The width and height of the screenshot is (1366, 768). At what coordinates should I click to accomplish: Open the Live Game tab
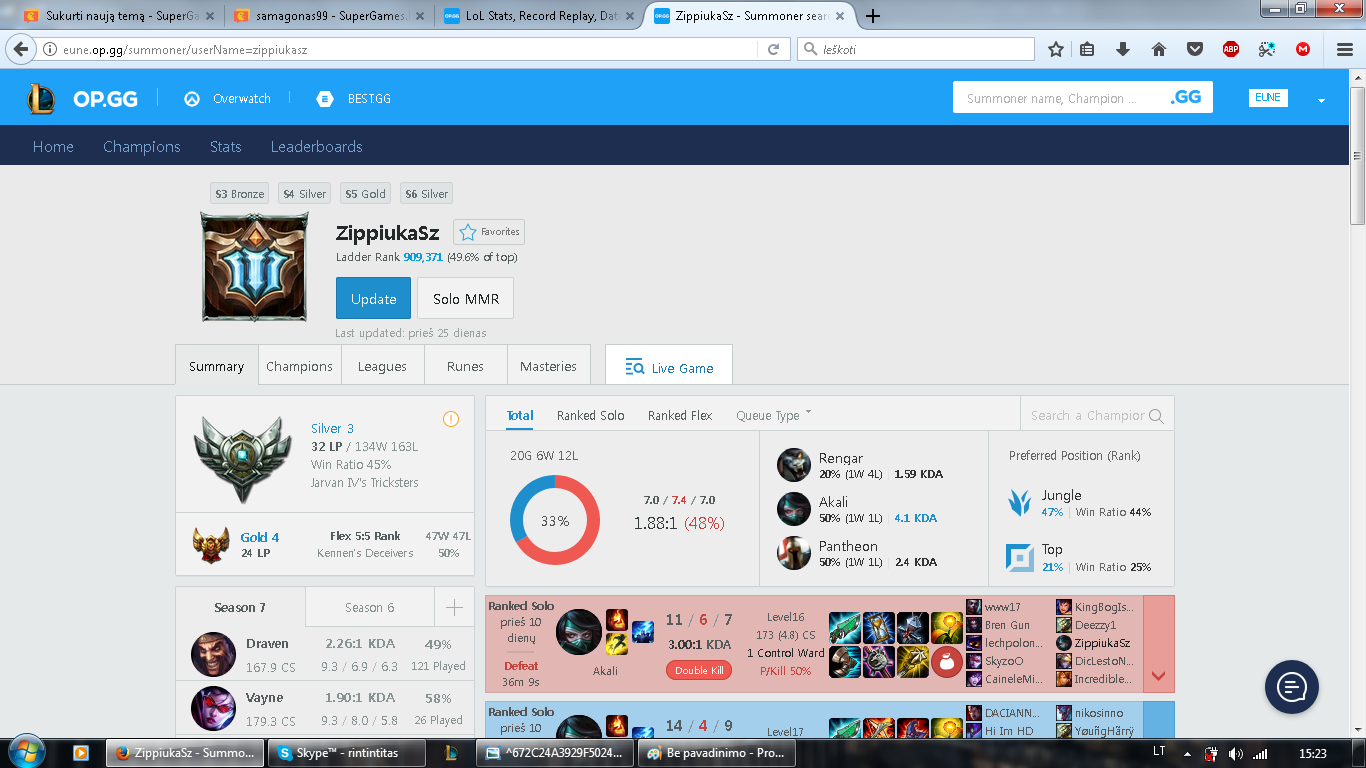[668, 366]
